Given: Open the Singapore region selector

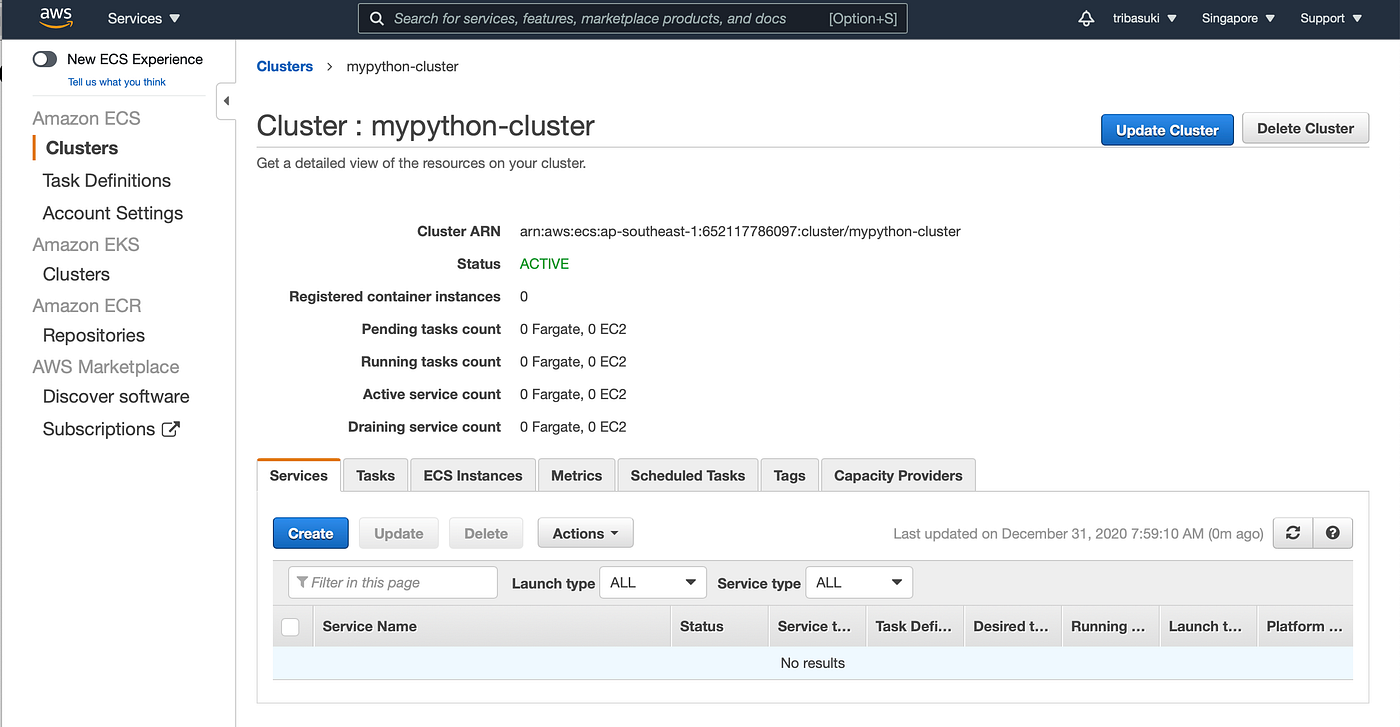Looking at the screenshot, I should 1237,18.
